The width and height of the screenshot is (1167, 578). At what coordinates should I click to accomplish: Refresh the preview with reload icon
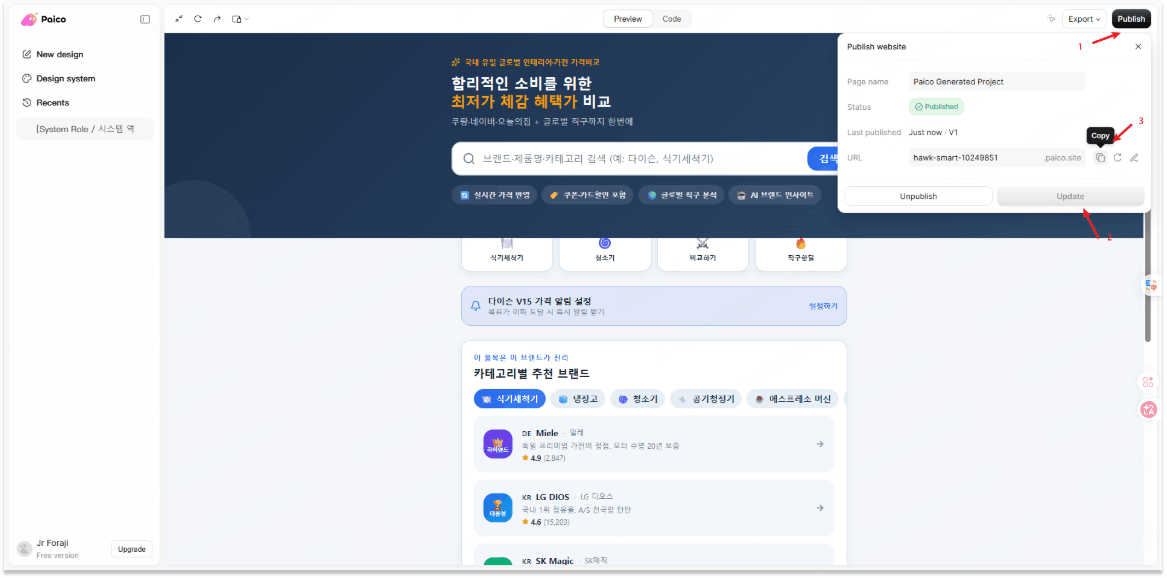point(198,19)
